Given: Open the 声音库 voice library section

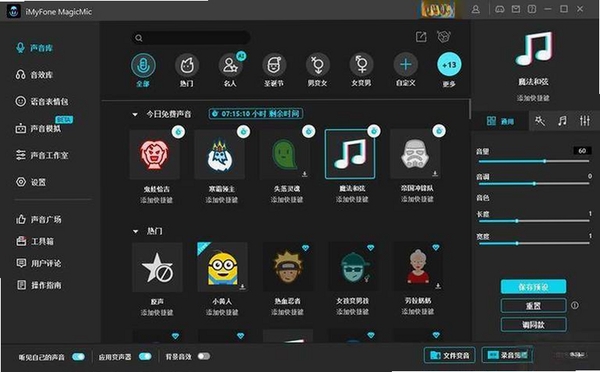Looking at the screenshot, I should pos(34,48).
